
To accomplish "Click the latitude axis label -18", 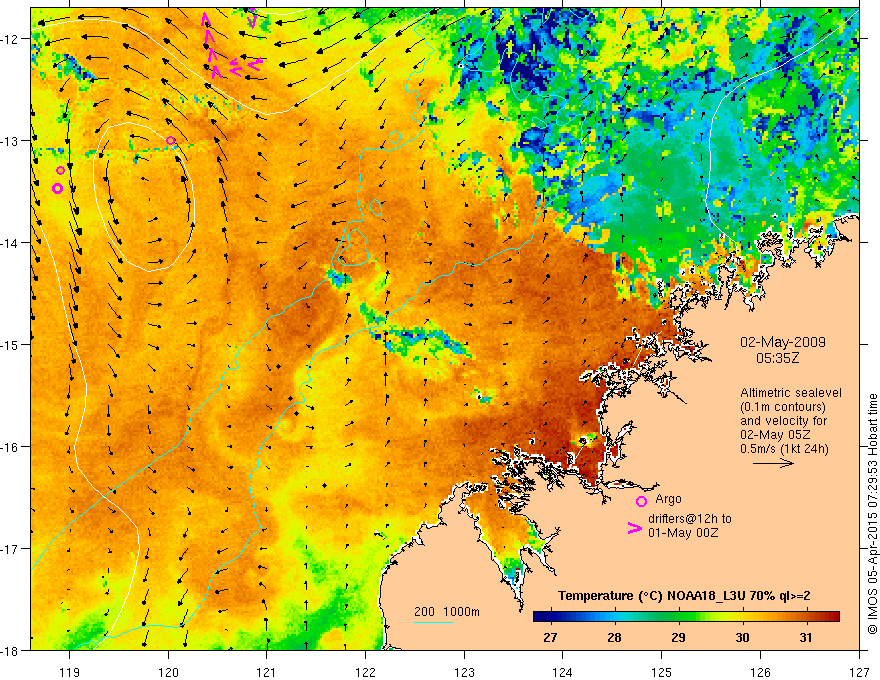I will pyautogui.click(x=10, y=650).
